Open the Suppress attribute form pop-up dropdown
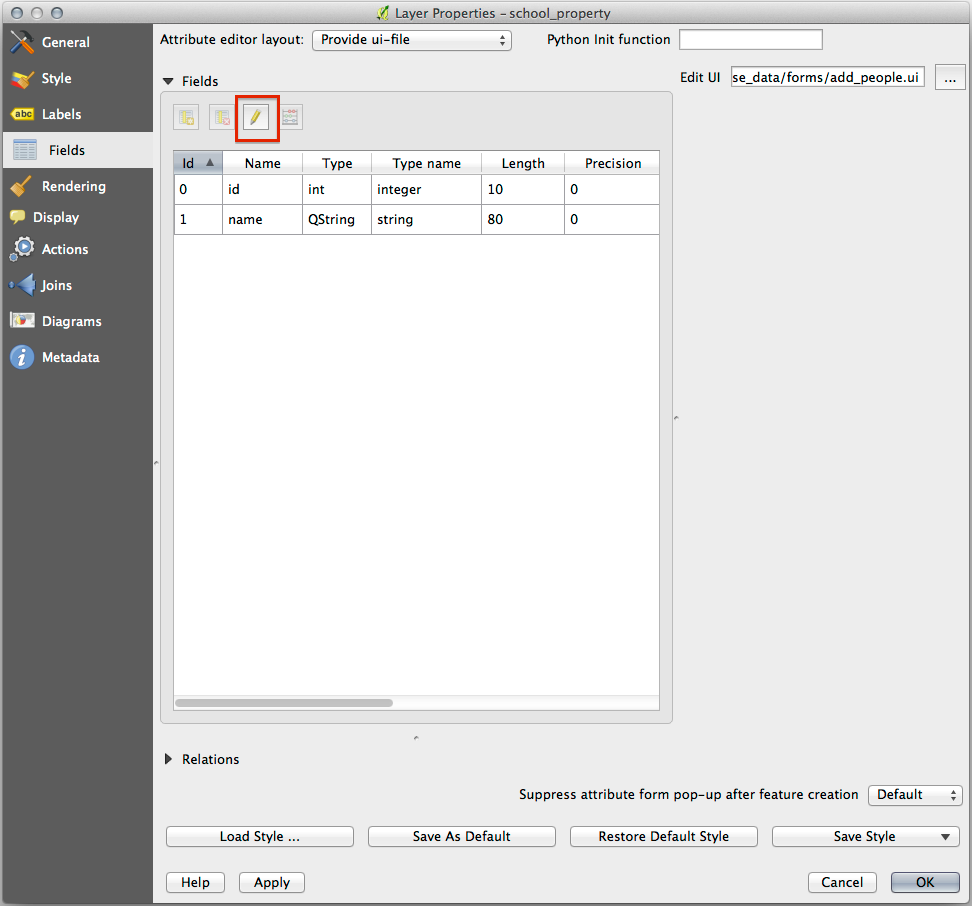972x906 pixels. tap(914, 795)
